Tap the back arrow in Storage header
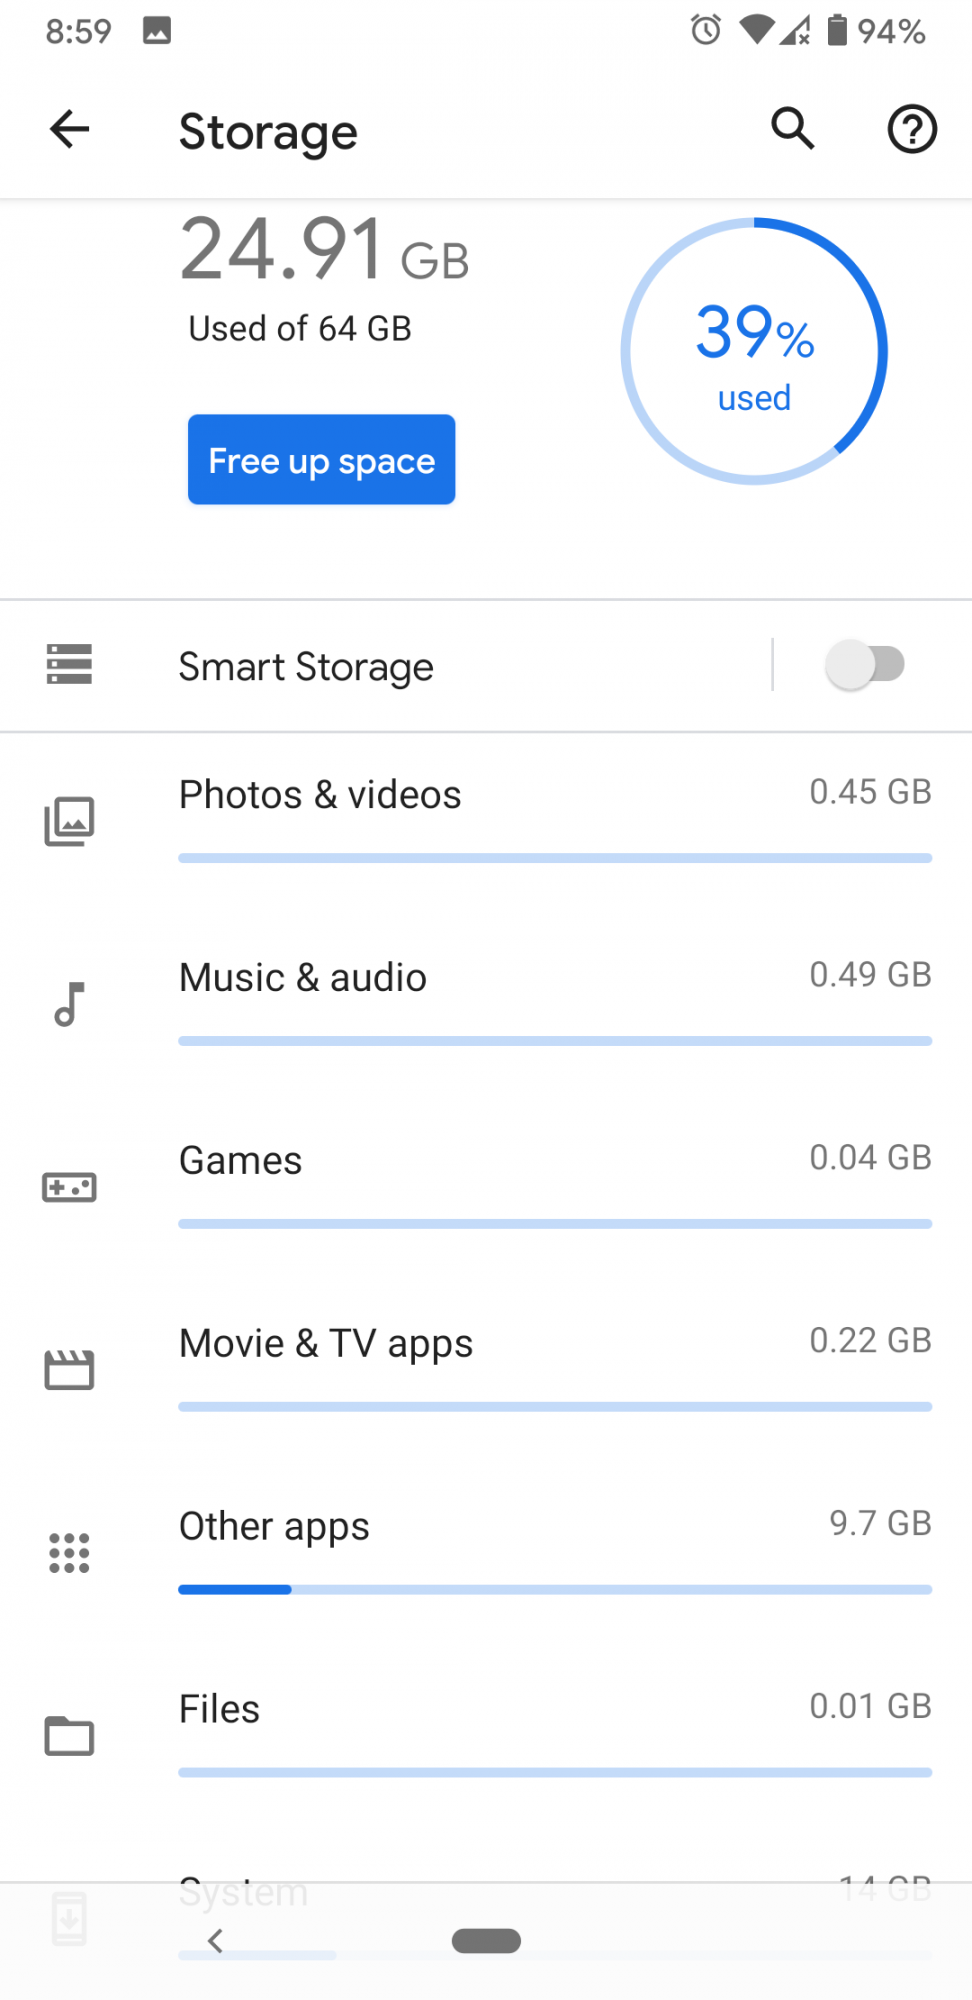Viewport: 972px width, 2000px height. click(x=70, y=129)
